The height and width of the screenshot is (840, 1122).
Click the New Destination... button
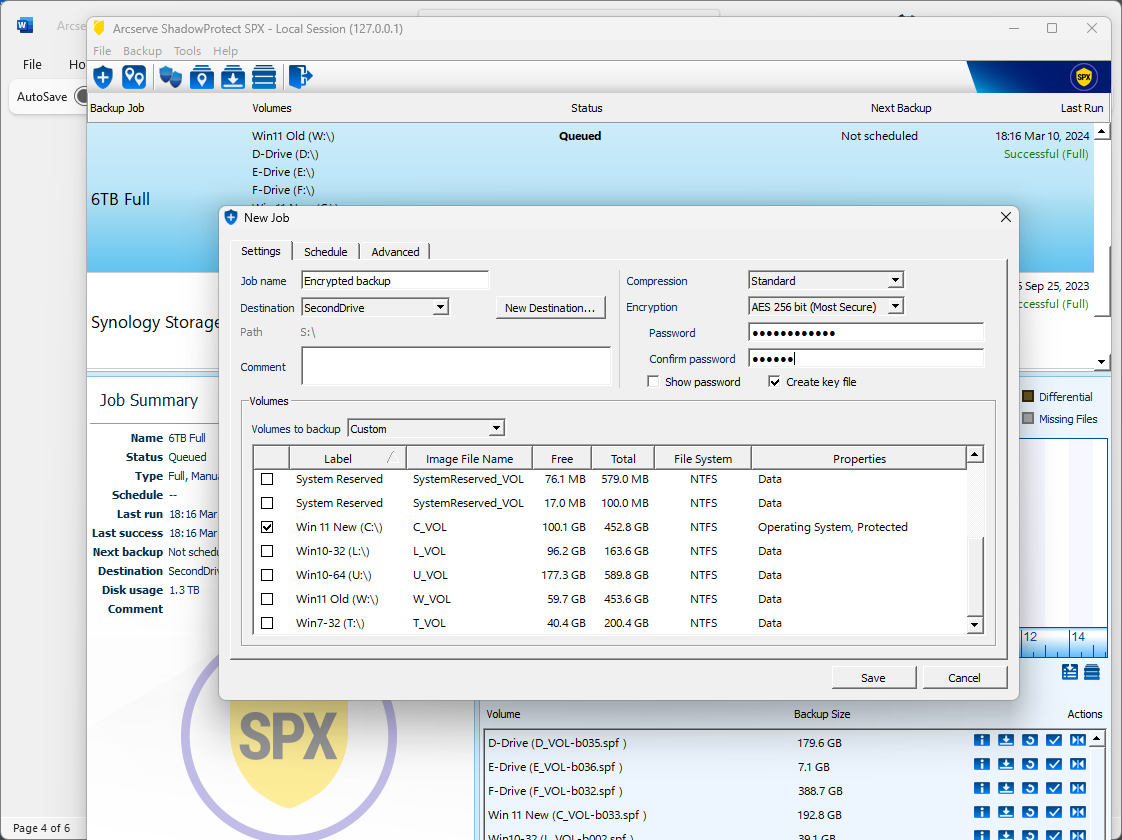[550, 308]
